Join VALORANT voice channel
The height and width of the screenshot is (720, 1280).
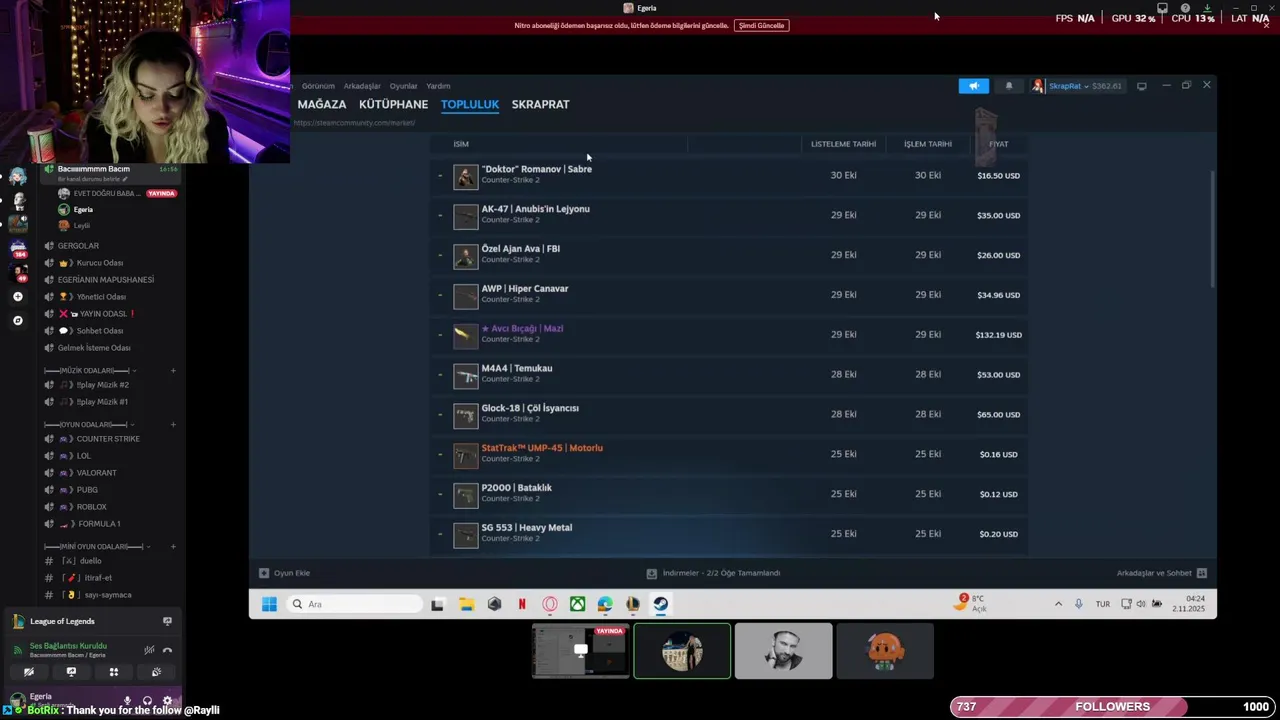[x=96, y=473]
